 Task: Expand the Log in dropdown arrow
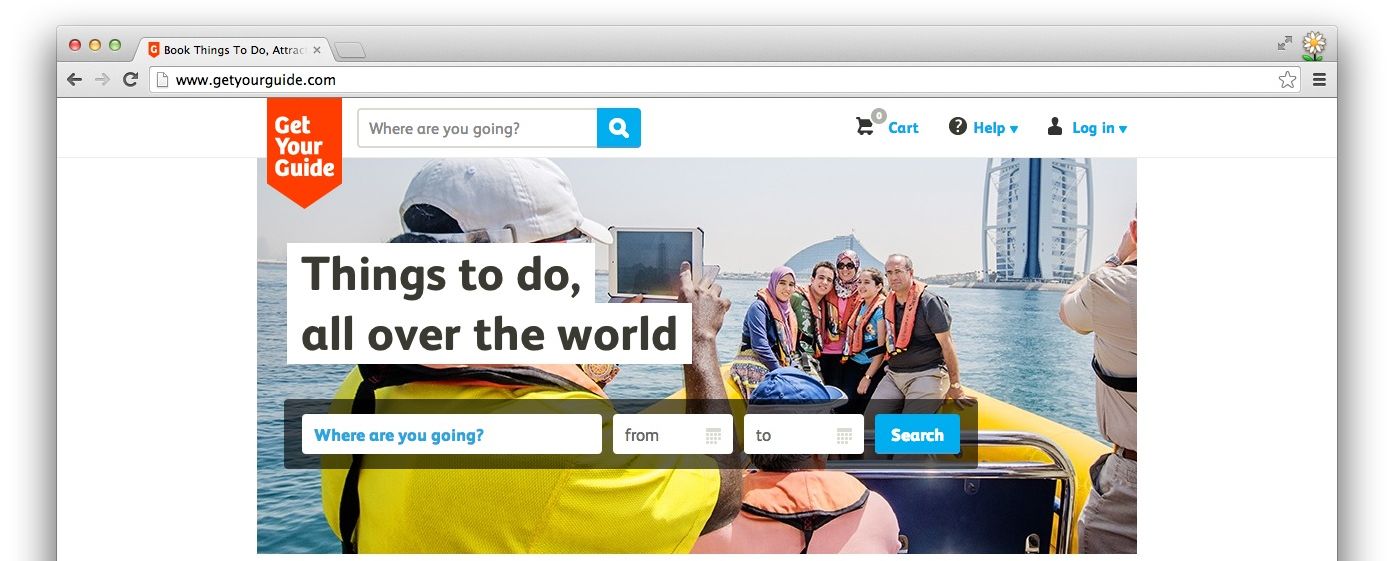click(1123, 129)
